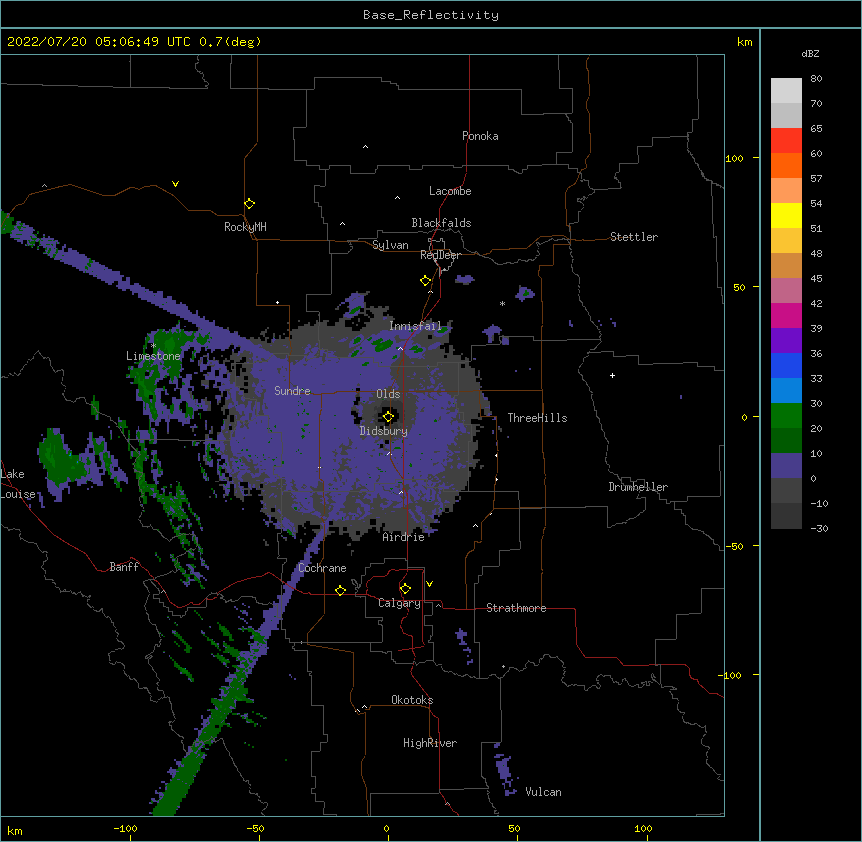
Task: Click the yellow diamond marker below Cochrane
Action: click(340, 590)
